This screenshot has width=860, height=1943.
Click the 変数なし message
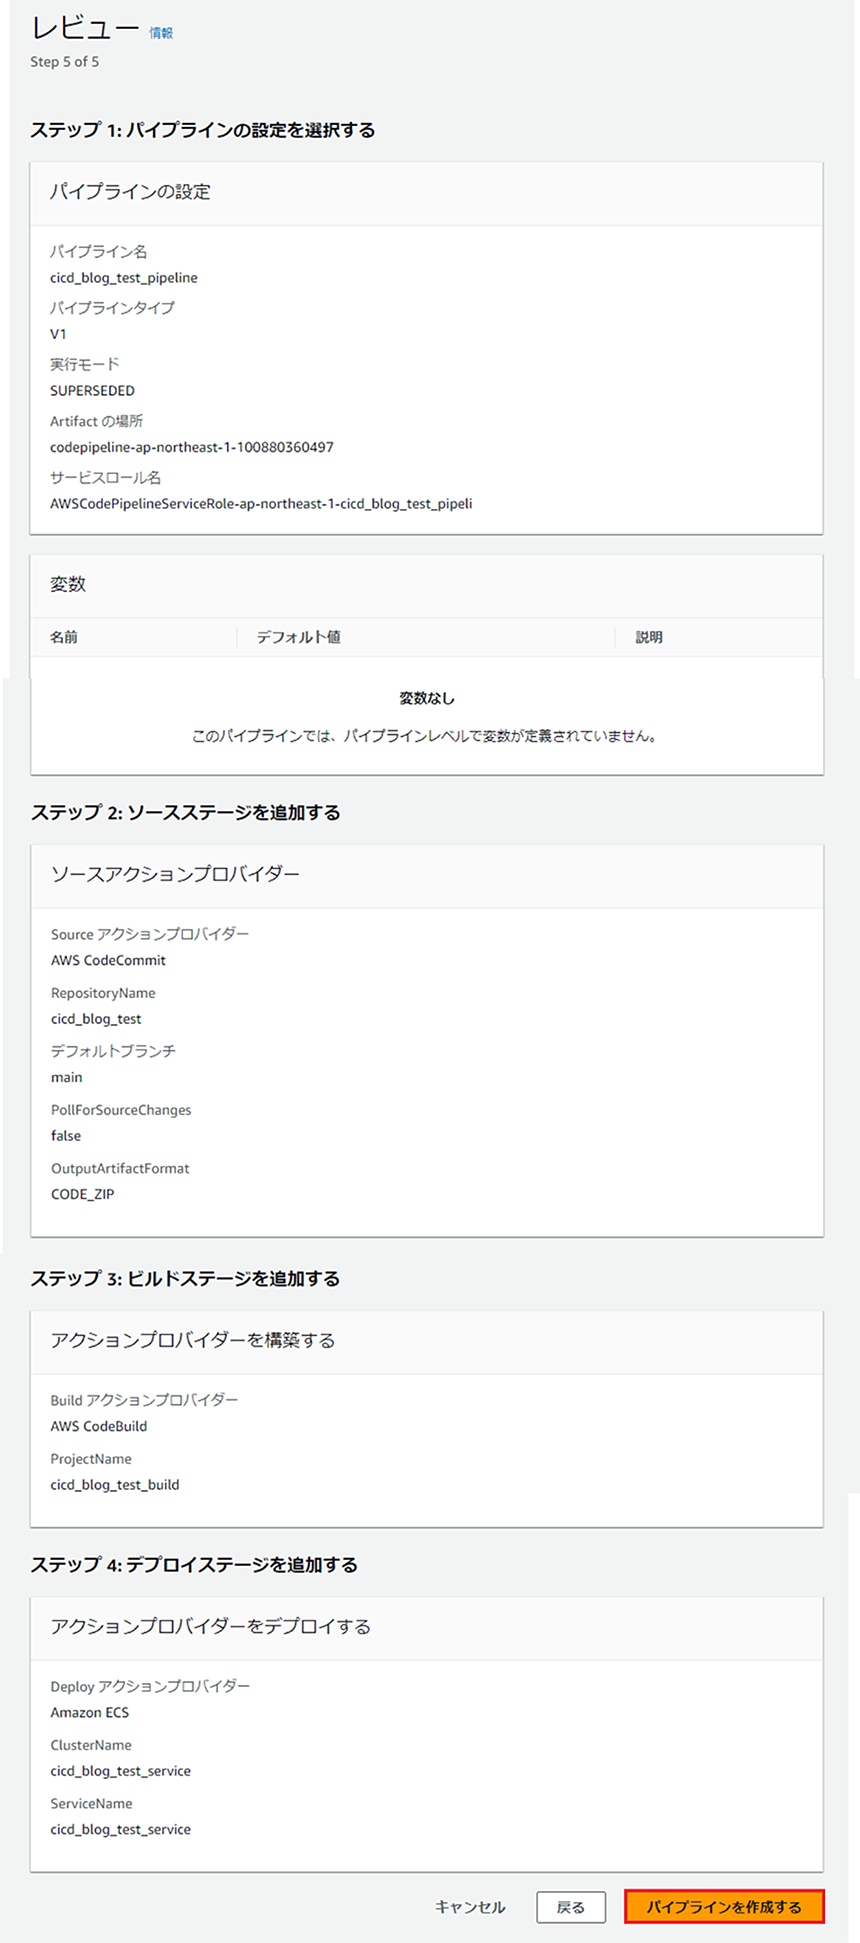tap(427, 698)
